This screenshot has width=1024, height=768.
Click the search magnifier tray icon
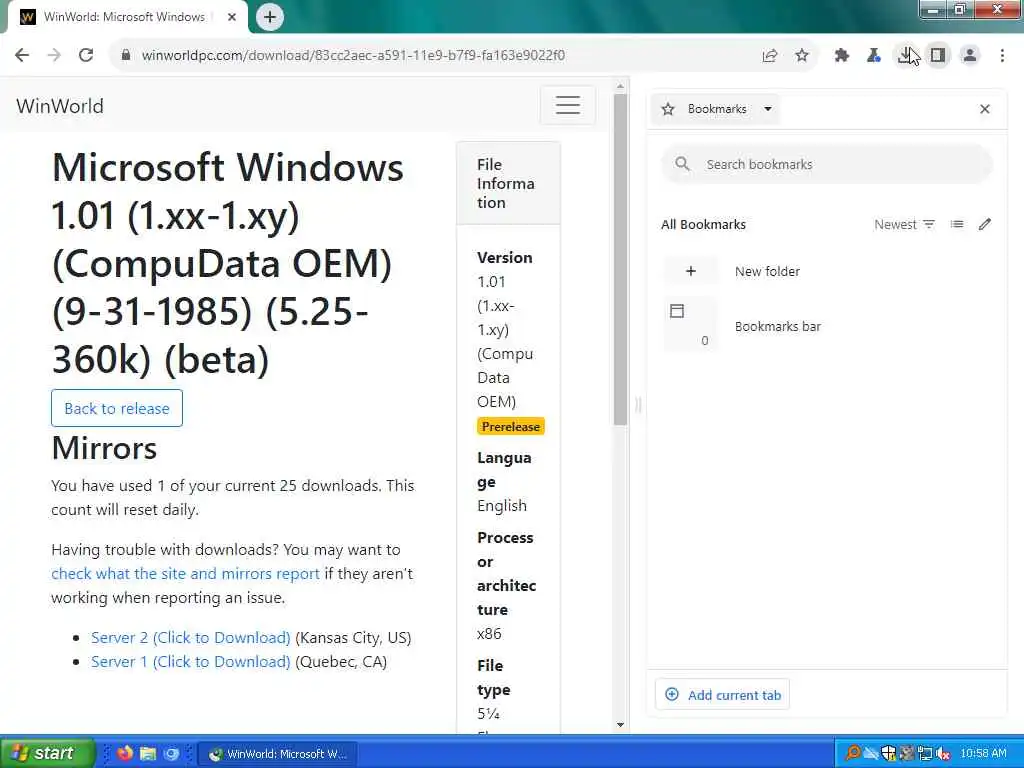point(852,754)
